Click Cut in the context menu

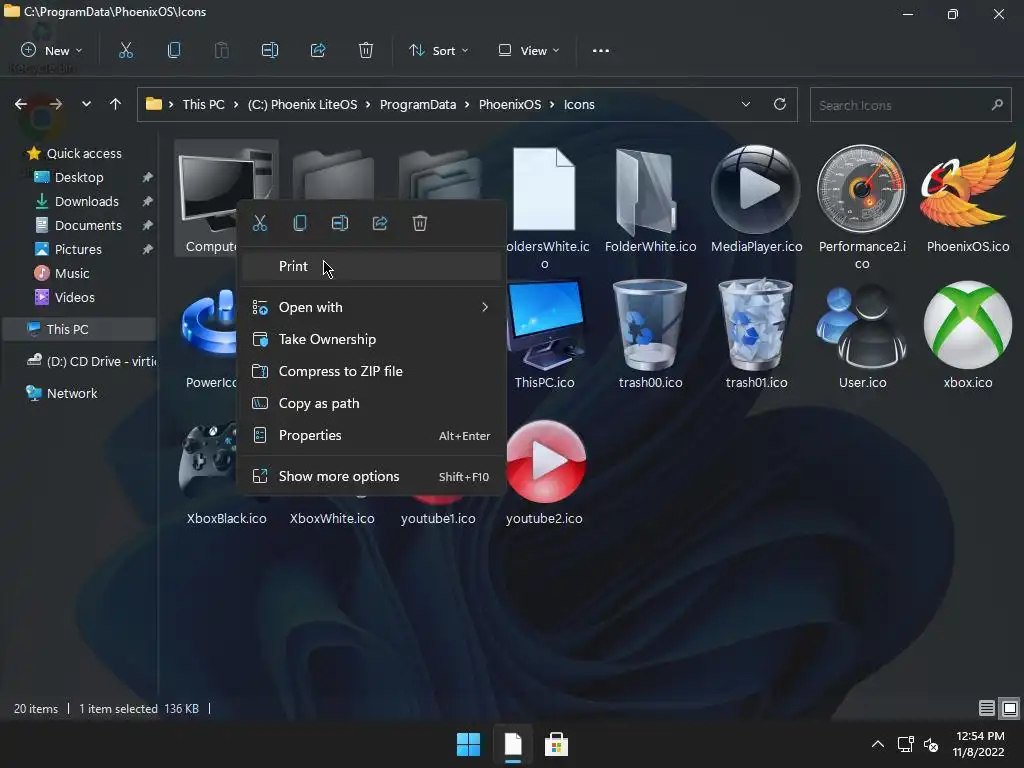pyautogui.click(x=260, y=223)
